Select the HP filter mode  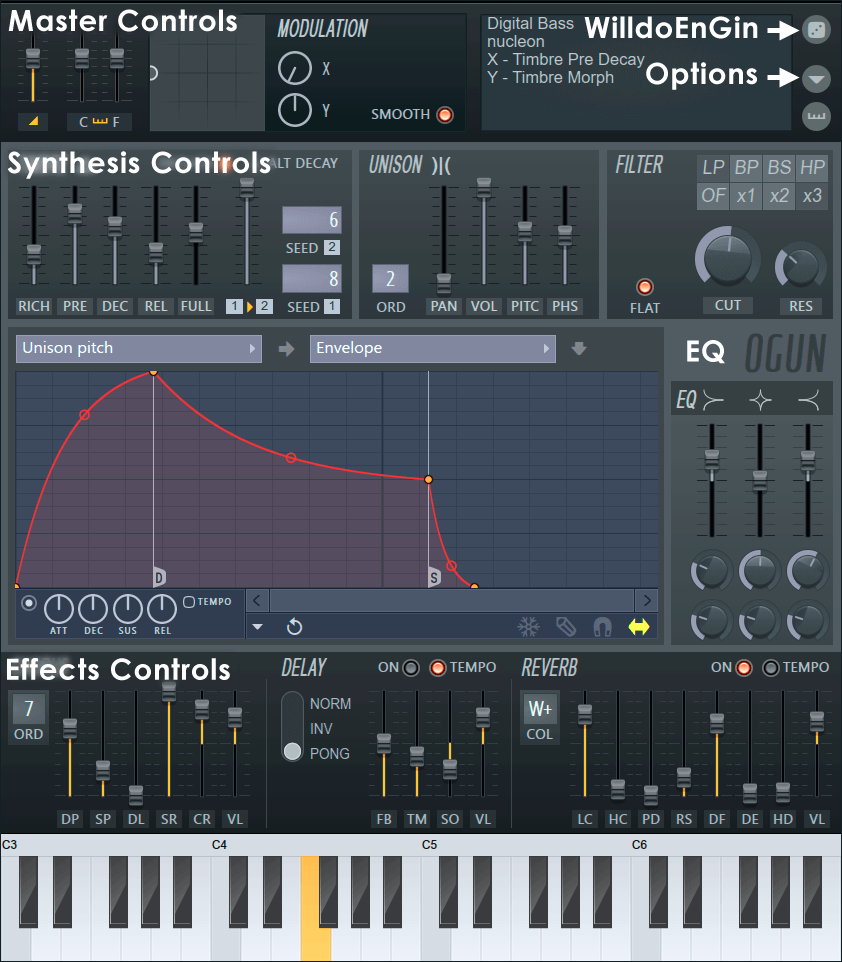click(x=812, y=168)
